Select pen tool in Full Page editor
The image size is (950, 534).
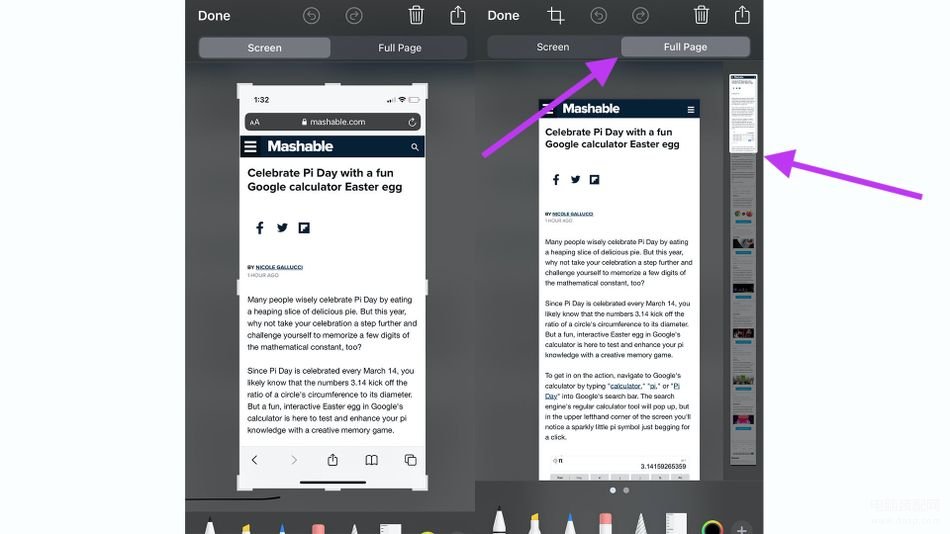(499, 521)
